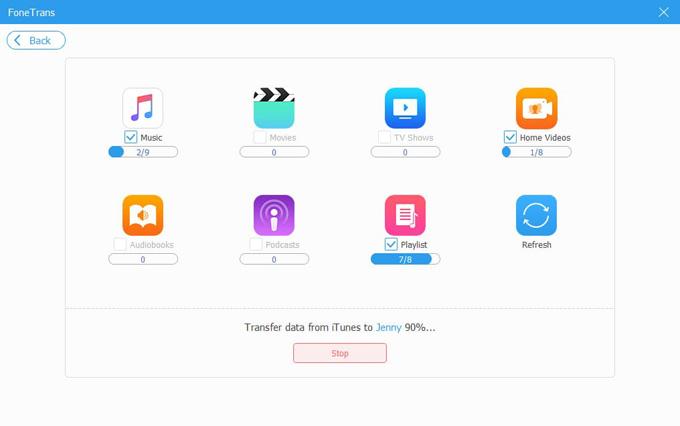Open the Home Videos camera icon
This screenshot has height=426, width=680.
point(536,108)
